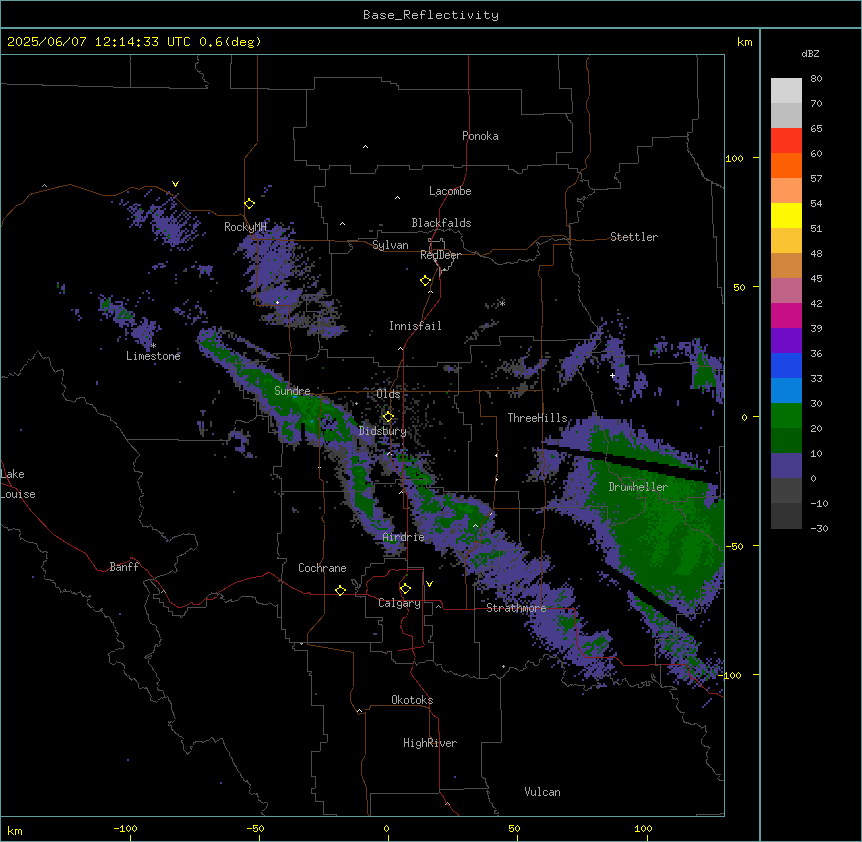862x842 pixels.
Task: Click the RockyMH city label
Action: [x=246, y=227]
